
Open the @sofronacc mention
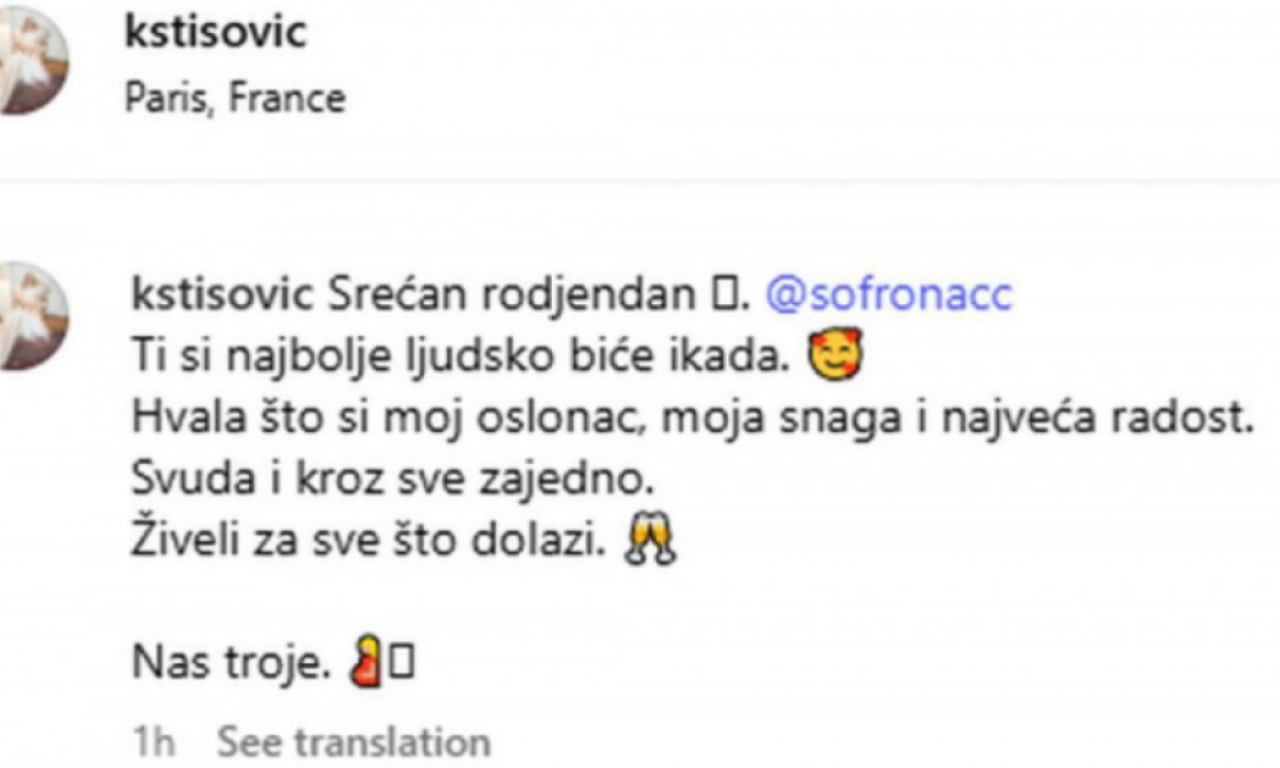(x=889, y=295)
